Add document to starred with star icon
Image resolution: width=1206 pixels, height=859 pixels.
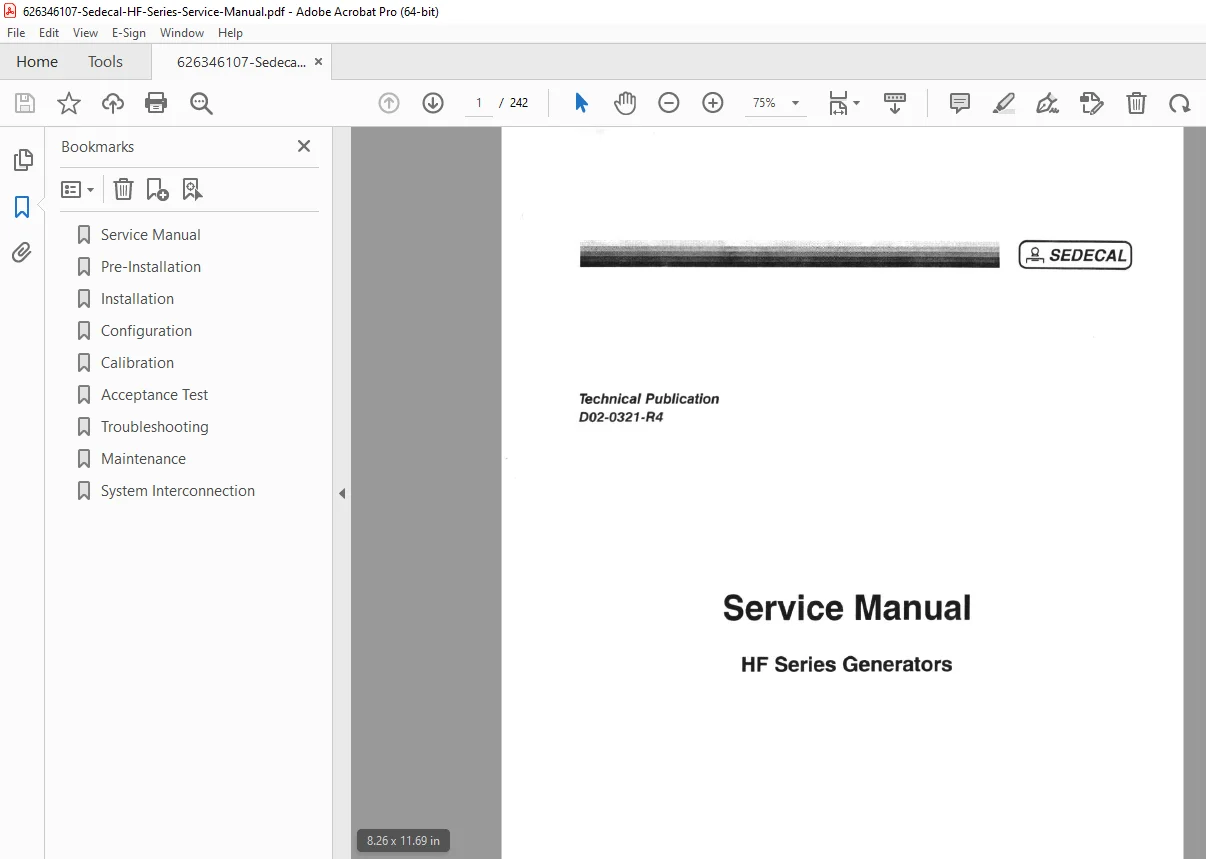point(69,103)
